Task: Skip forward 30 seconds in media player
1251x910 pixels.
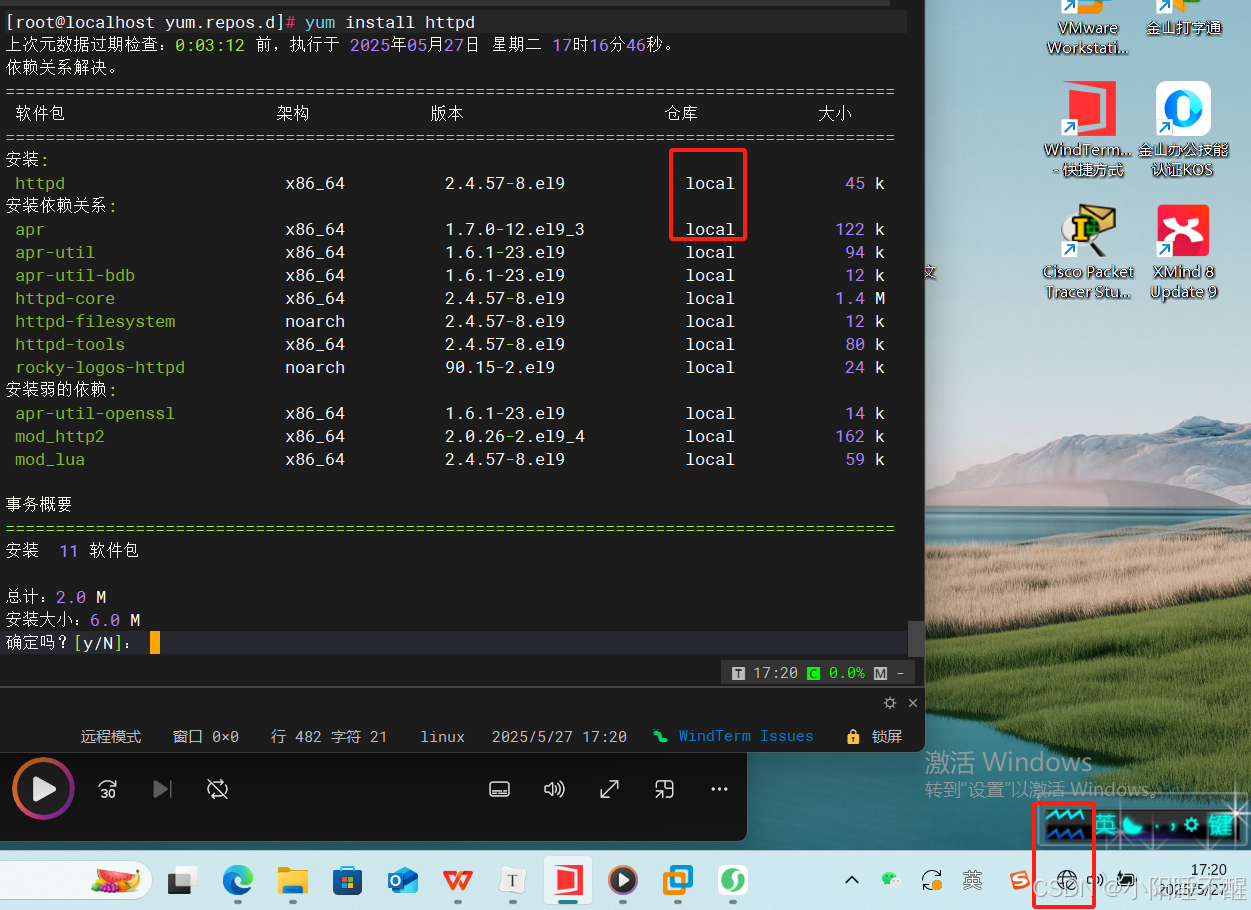Action: click(x=108, y=789)
